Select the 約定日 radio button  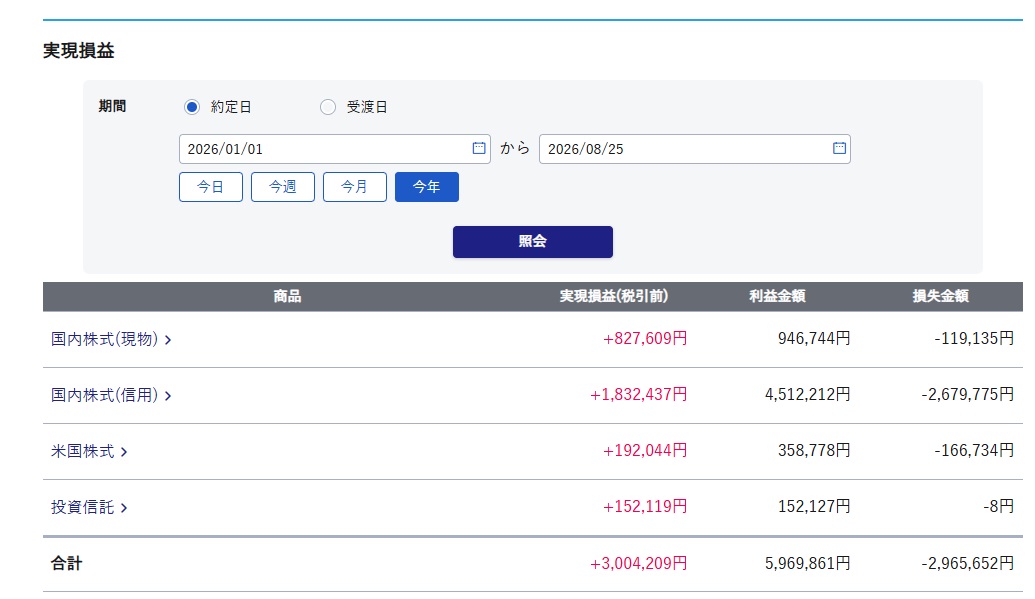click(191, 107)
